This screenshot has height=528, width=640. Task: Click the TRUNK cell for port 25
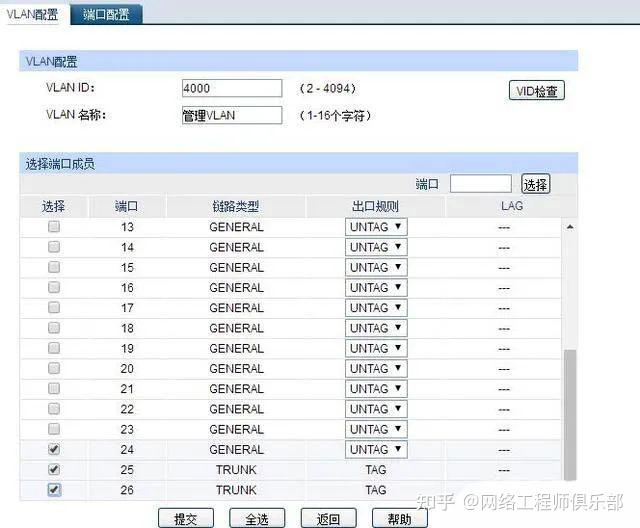236,470
